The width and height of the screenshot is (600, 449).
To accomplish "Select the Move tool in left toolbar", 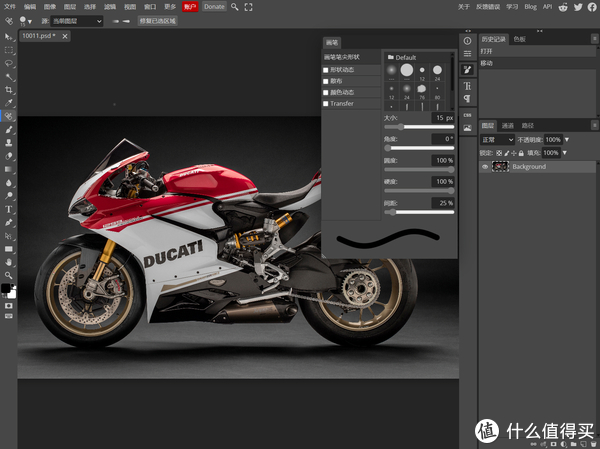I will (9, 36).
